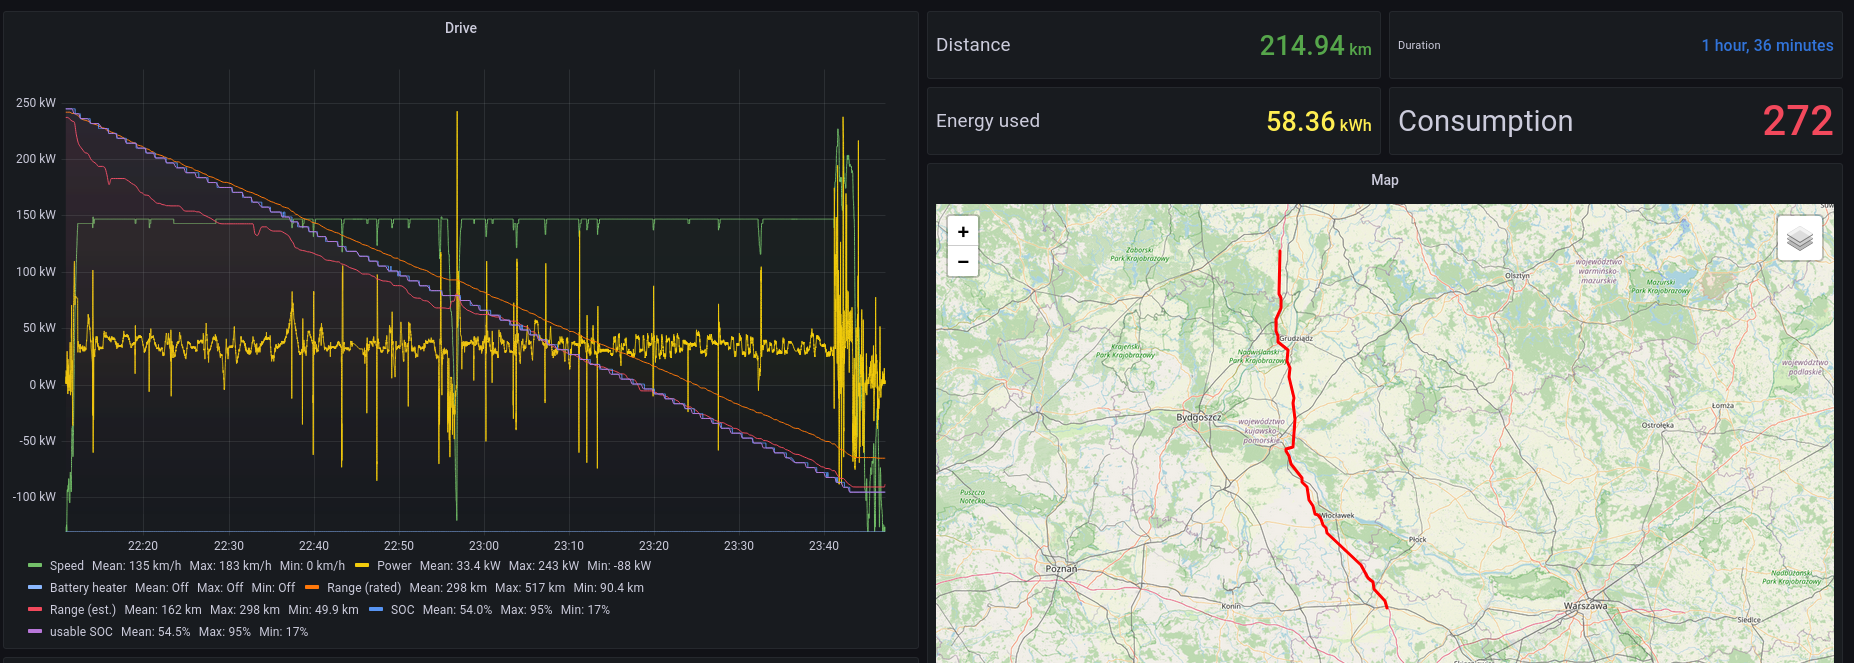Screen dimensions: 1854x663
Task: Click the Olsztyn label on the map
Action: pyautogui.click(x=1517, y=275)
